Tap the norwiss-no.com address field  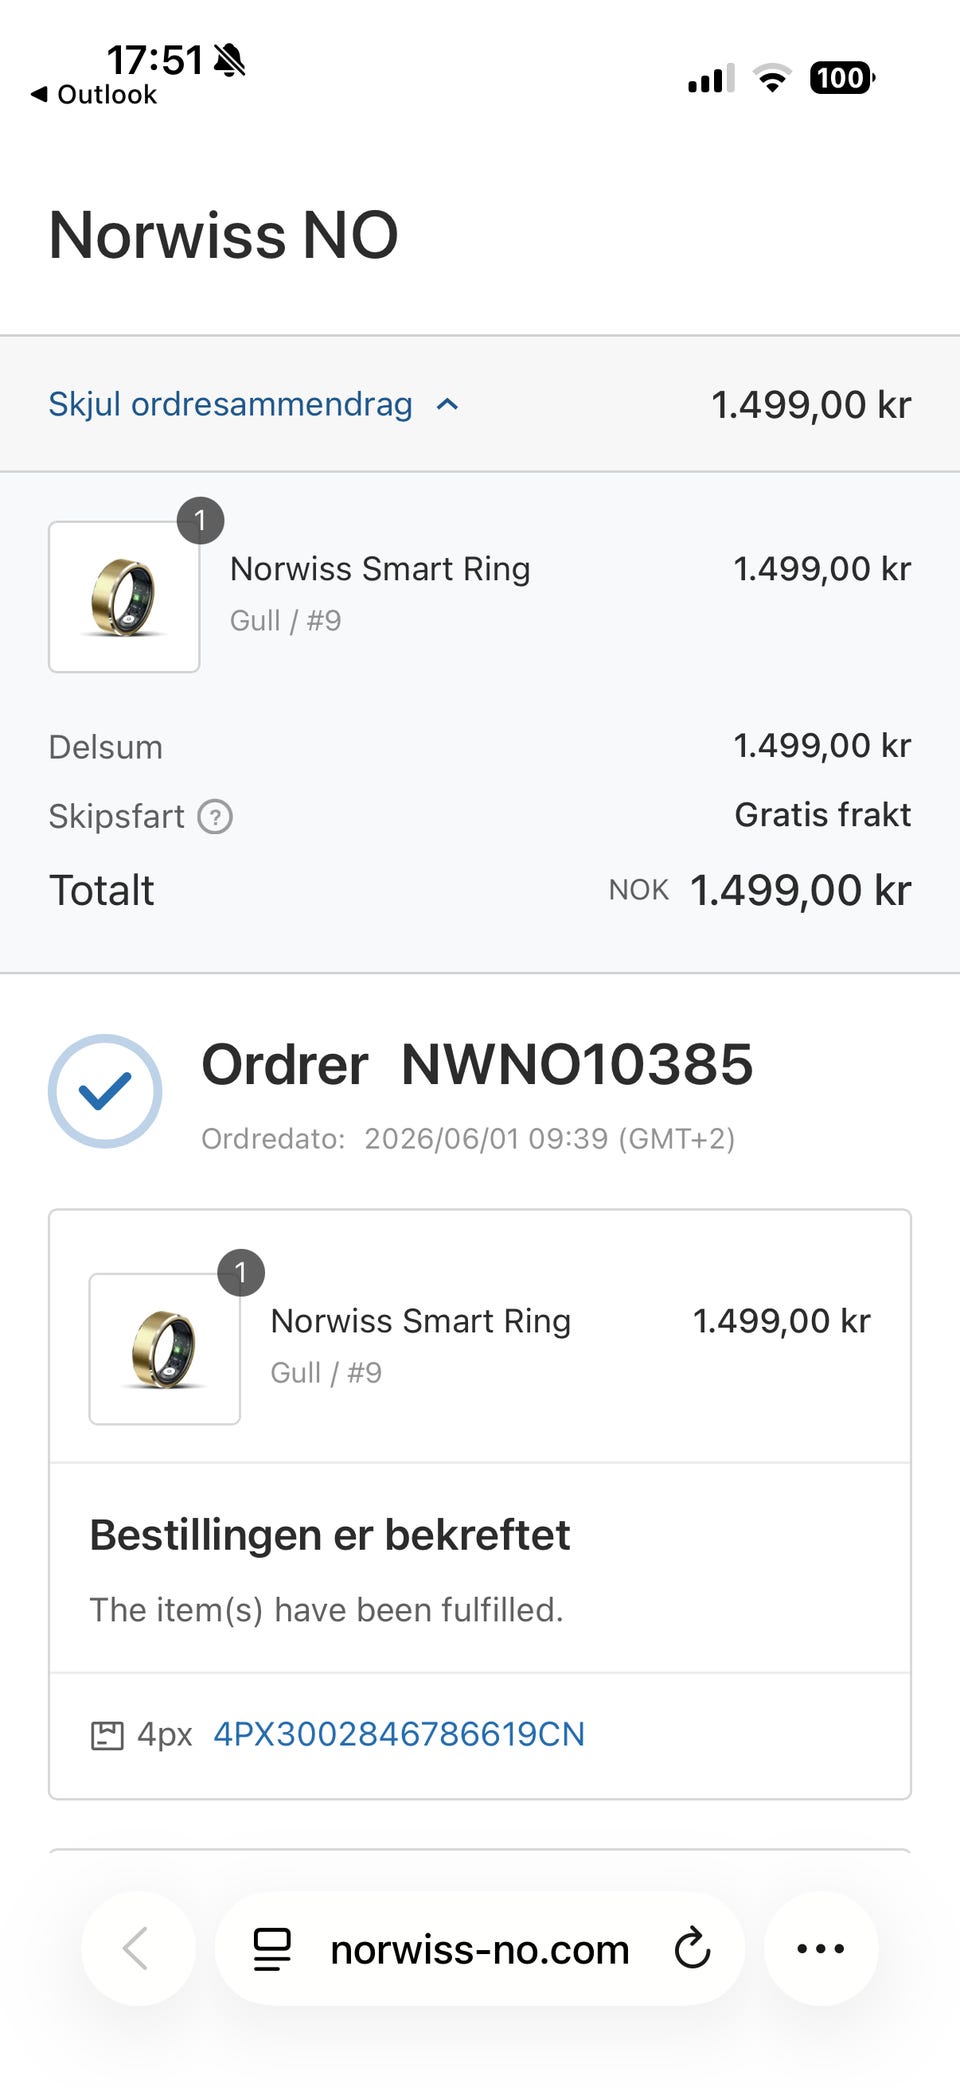pyautogui.click(x=480, y=1948)
